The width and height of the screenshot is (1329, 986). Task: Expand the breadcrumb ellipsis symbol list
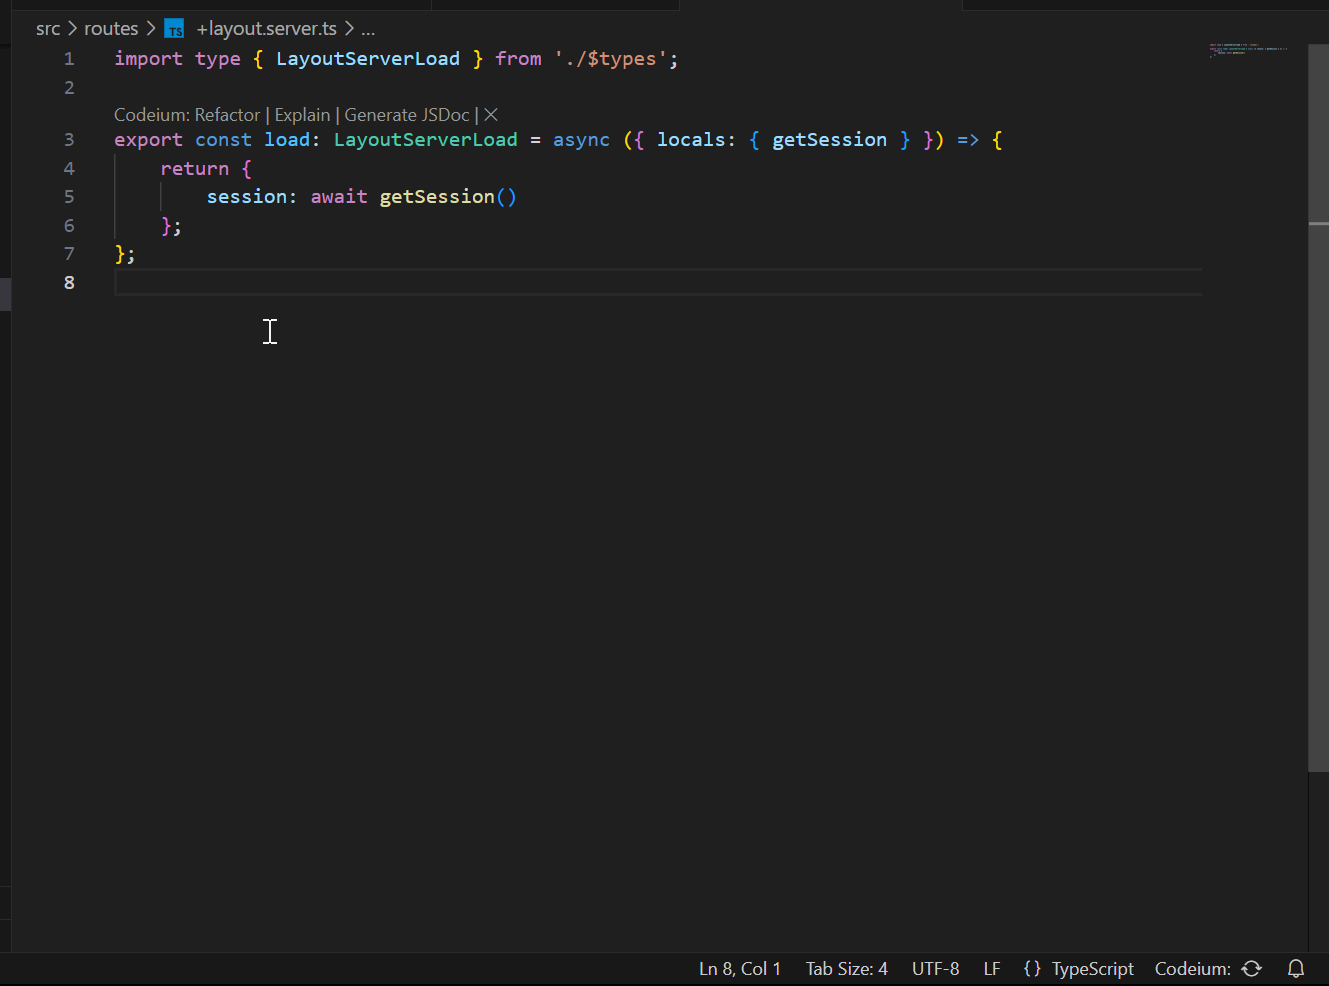(x=368, y=29)
